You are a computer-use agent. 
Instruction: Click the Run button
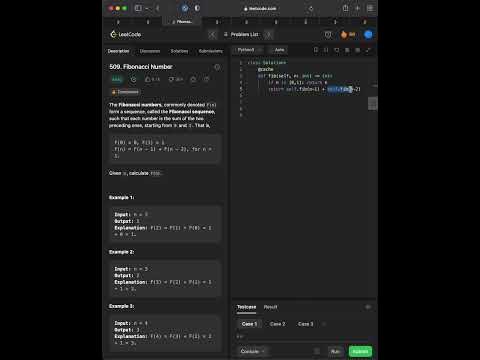coord(336,351)
